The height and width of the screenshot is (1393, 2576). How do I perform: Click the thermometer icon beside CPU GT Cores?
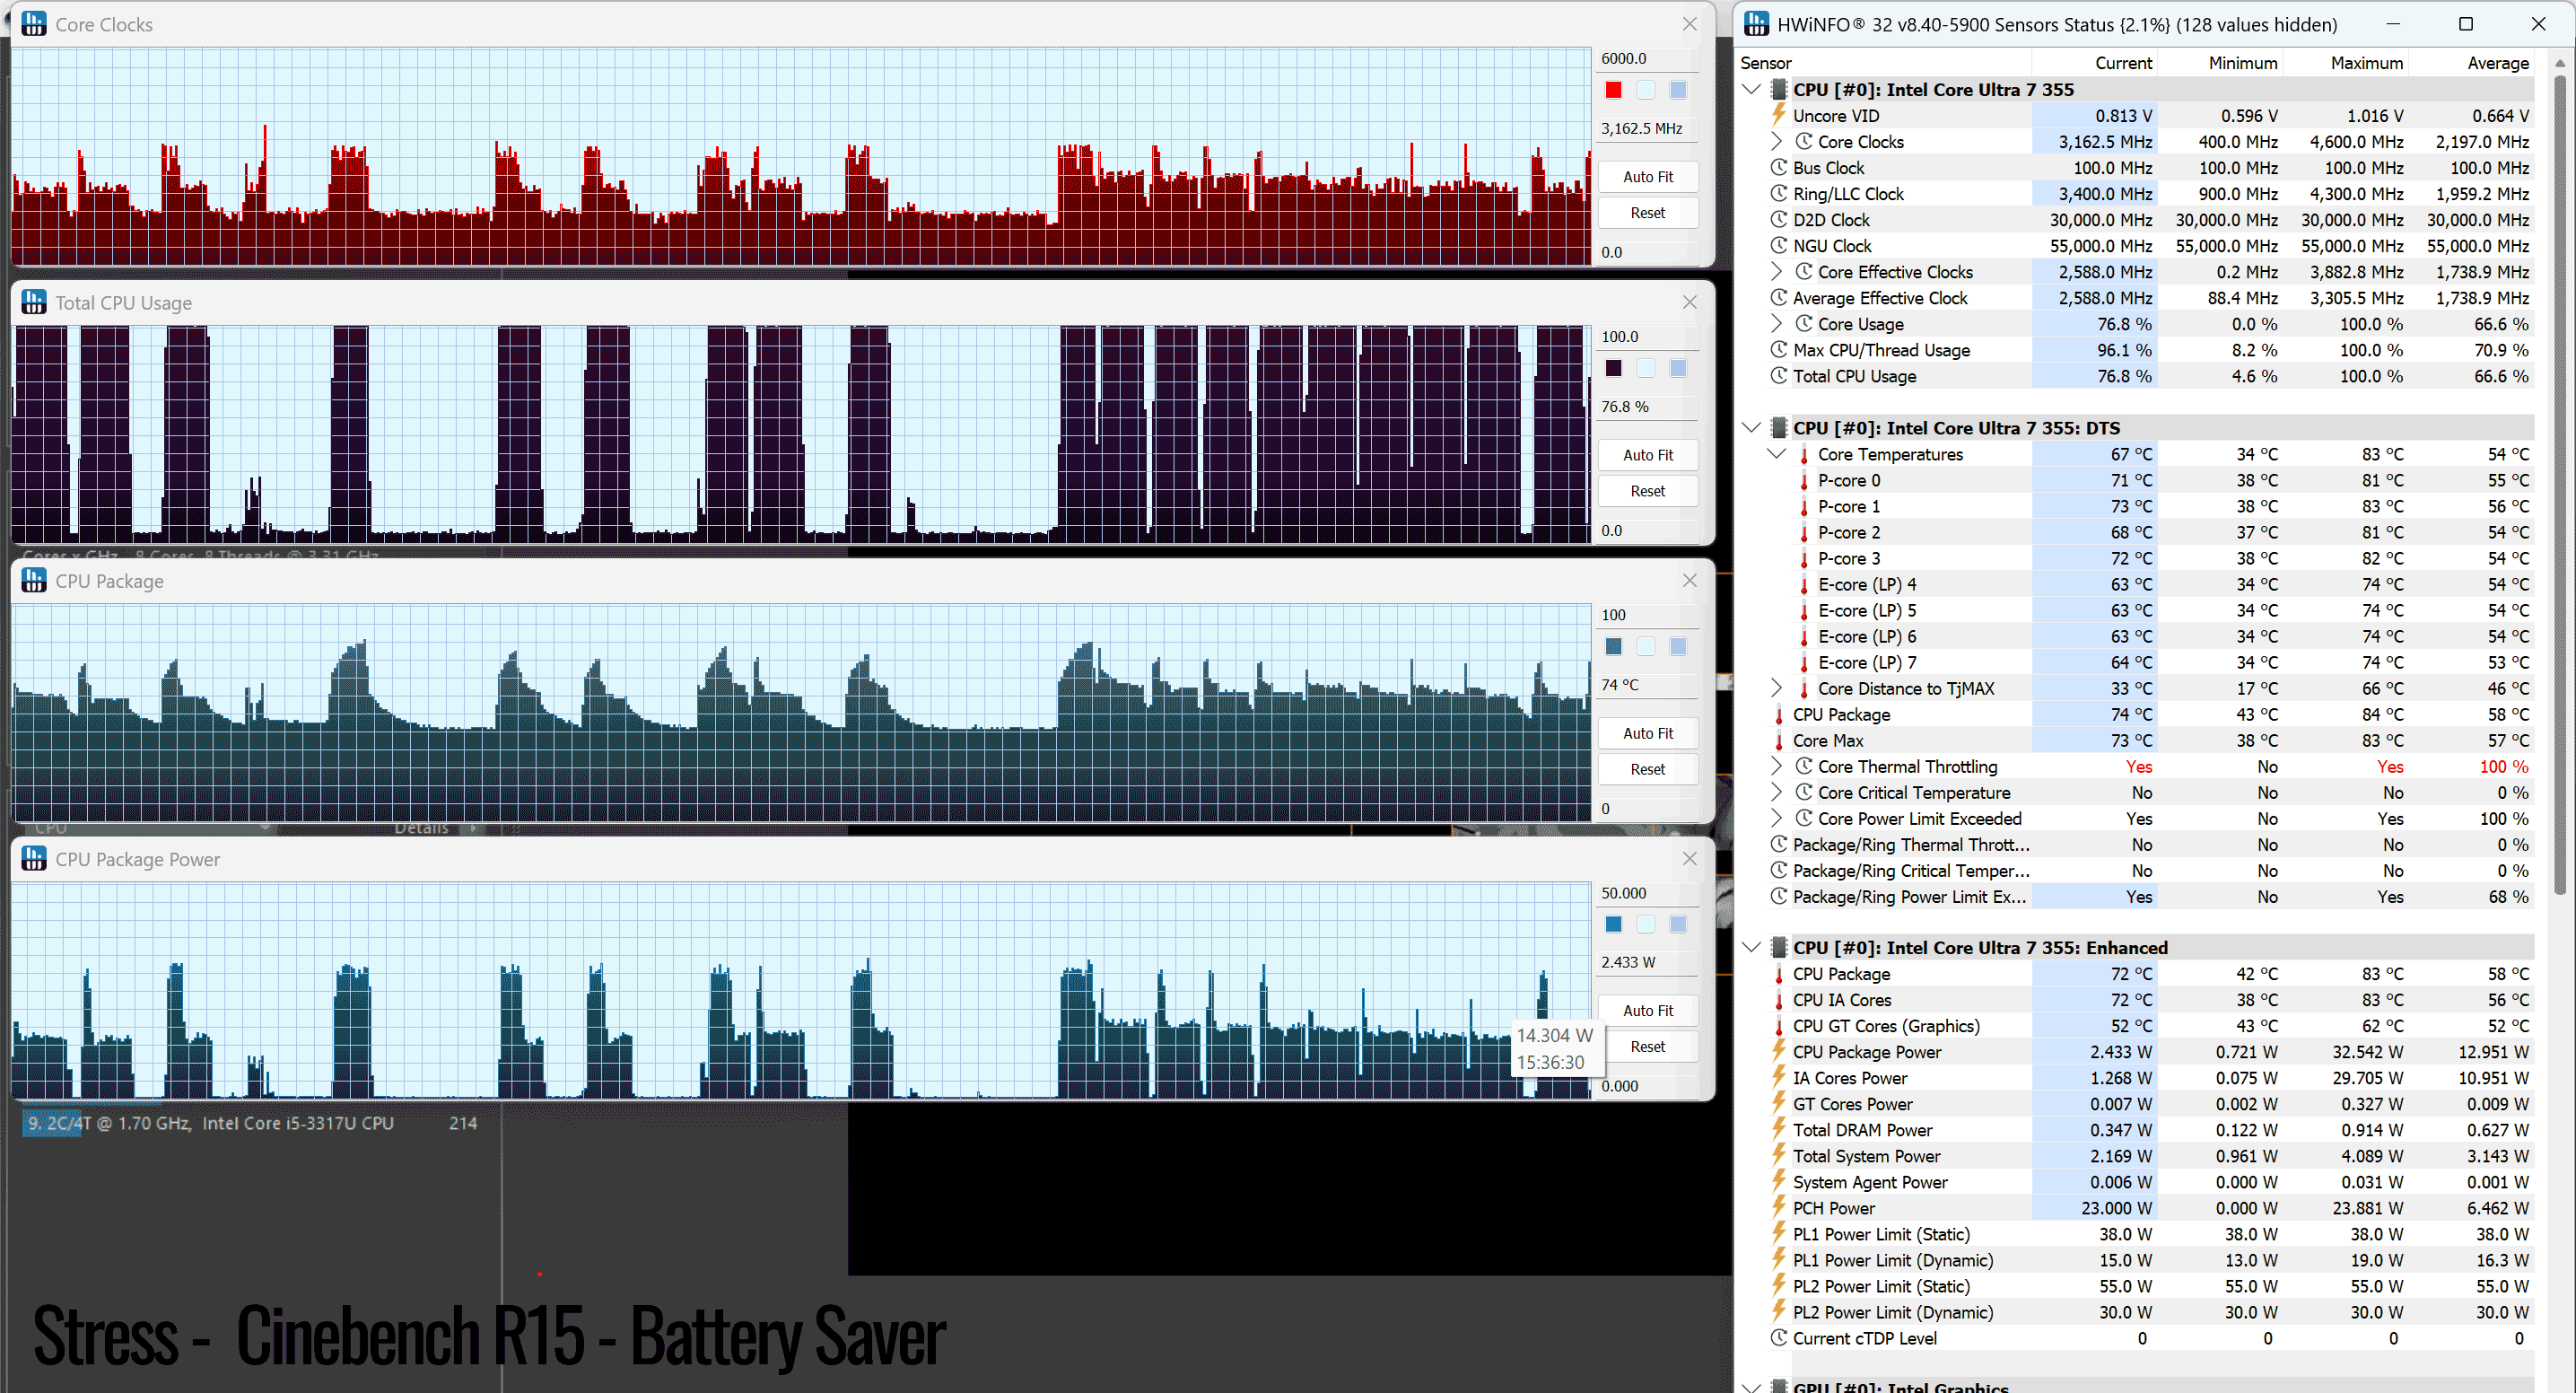1779,1026
